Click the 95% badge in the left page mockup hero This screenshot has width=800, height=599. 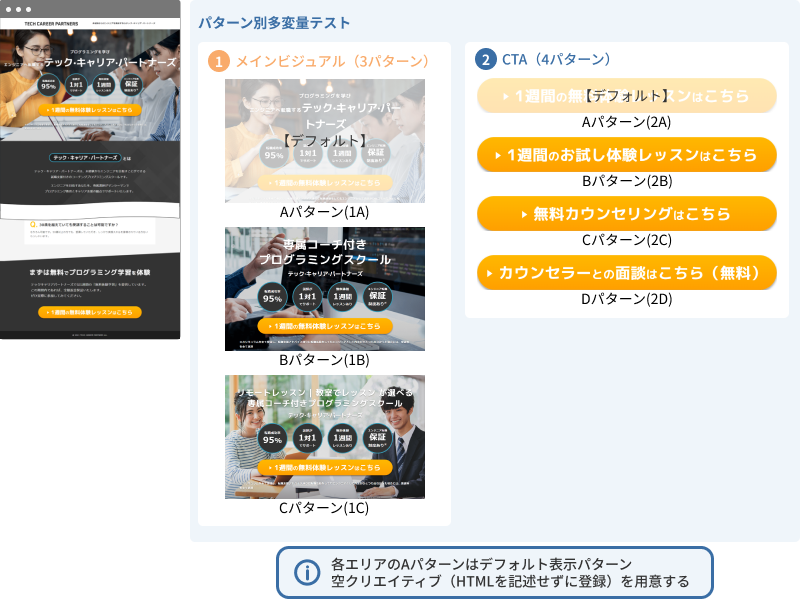pyautogui.click(x=48, y=85)
